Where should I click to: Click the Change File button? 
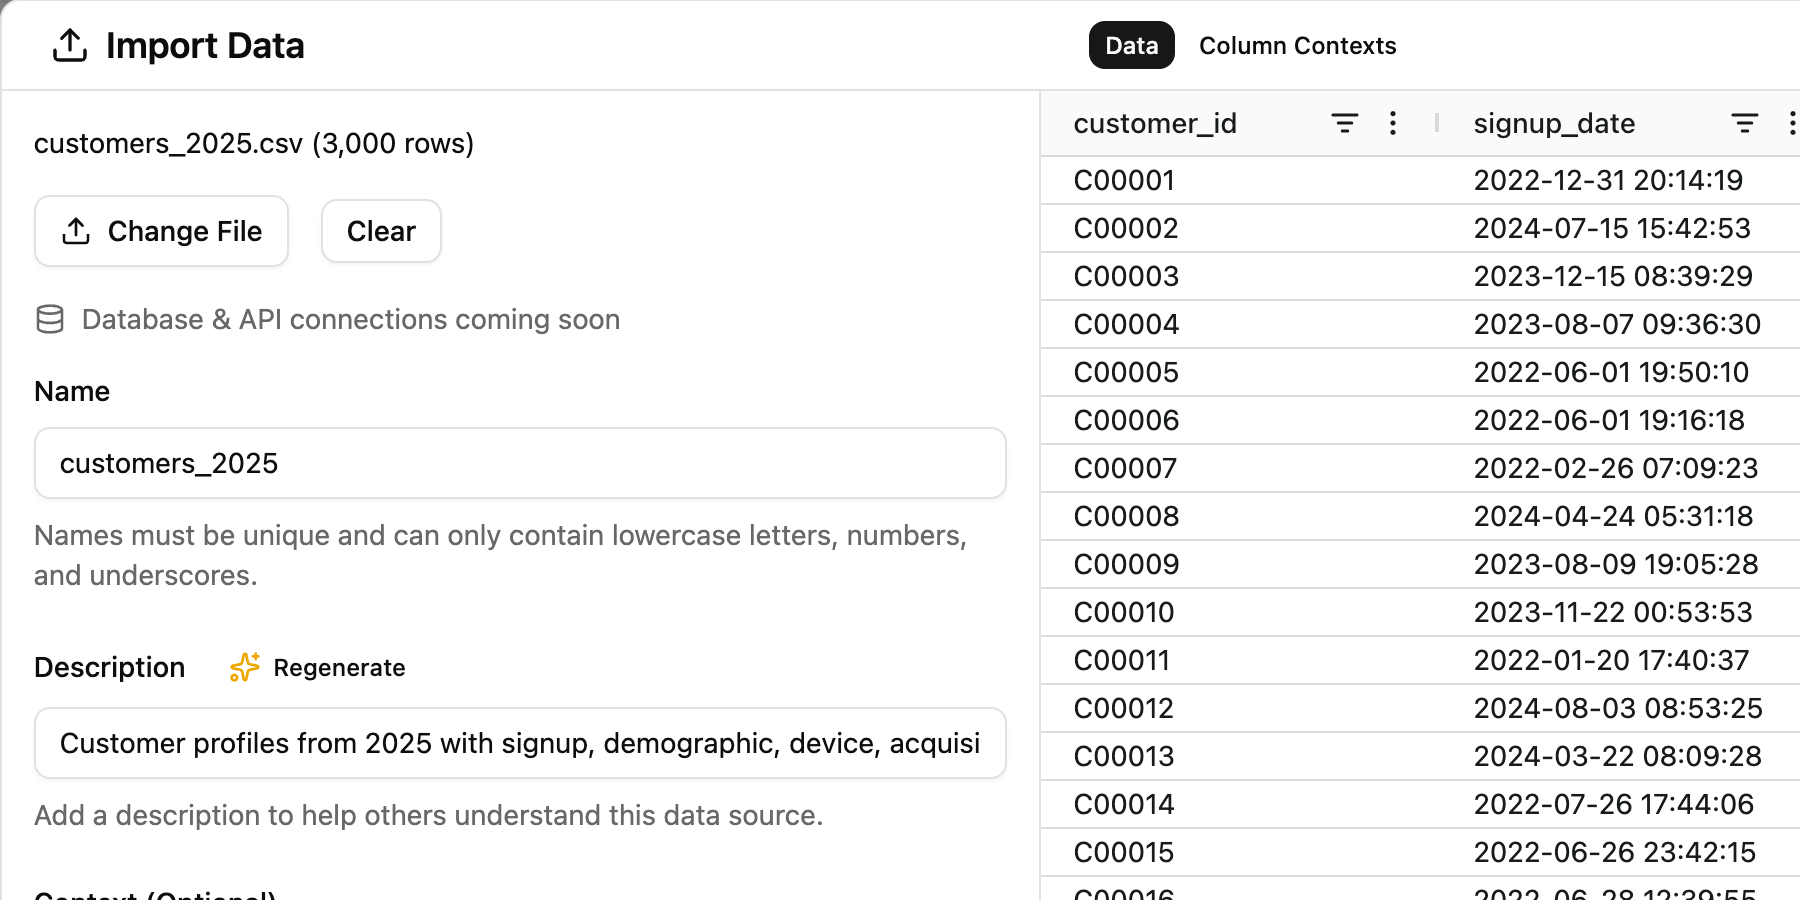pyautogui.click(x=160, y=231)
